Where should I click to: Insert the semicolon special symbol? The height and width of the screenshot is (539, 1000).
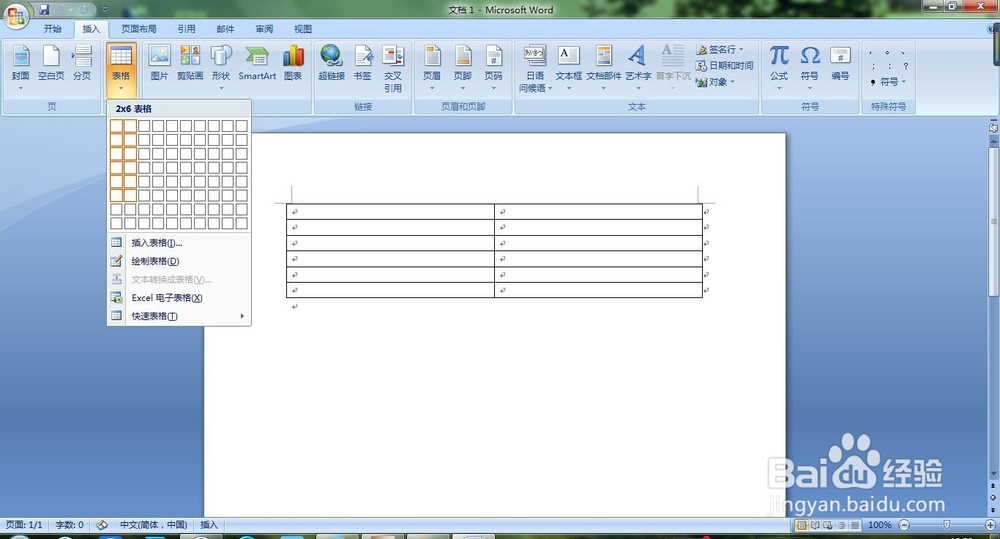point(873,66)
